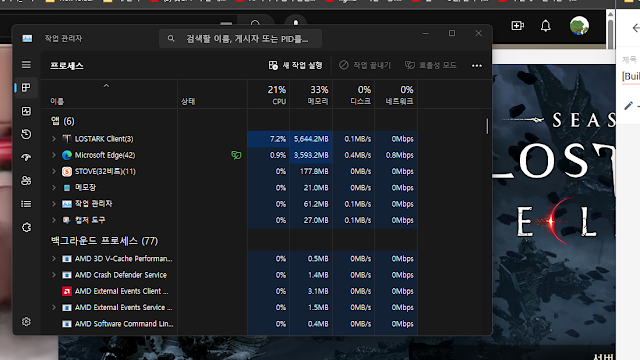
Task: Expand AMD Crash Defender Service row
Action: click(53, 275)
